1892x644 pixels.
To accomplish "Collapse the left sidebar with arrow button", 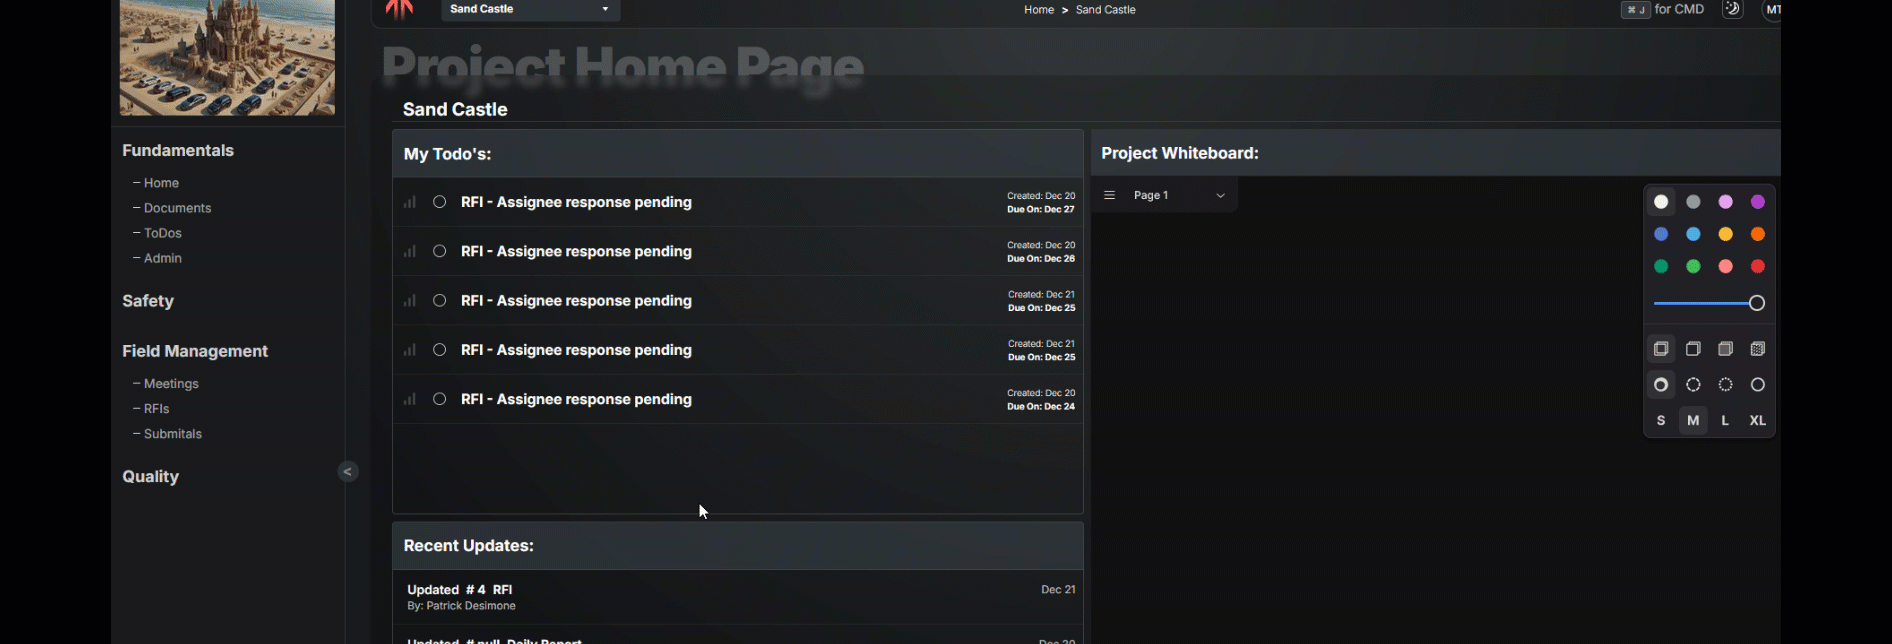I will (x=348, y=472).
